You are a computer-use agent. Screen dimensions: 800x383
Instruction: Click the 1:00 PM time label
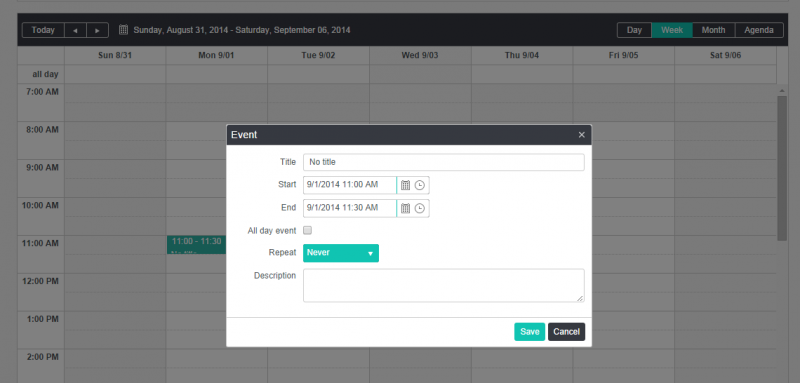[42, 319]
